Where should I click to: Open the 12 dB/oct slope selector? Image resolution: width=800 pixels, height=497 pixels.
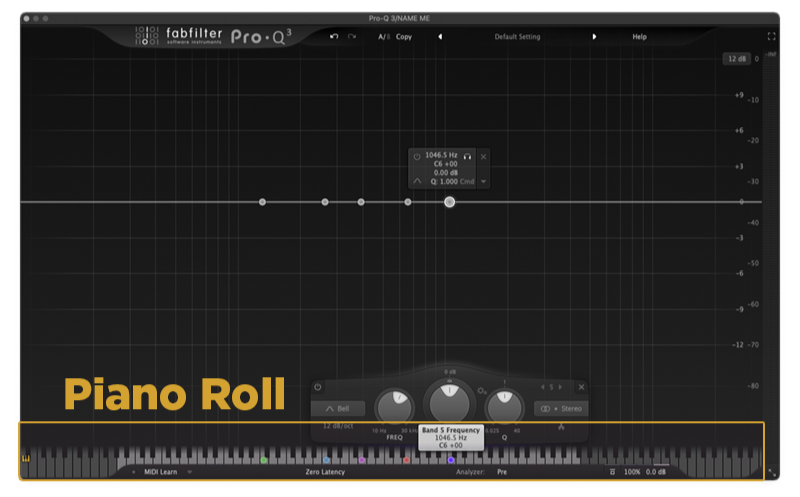point(338,426)
